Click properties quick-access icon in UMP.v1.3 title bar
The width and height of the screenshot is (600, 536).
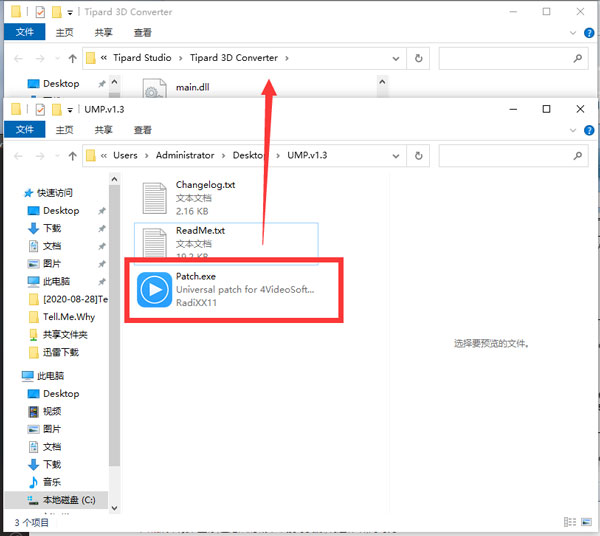(40, 110)
